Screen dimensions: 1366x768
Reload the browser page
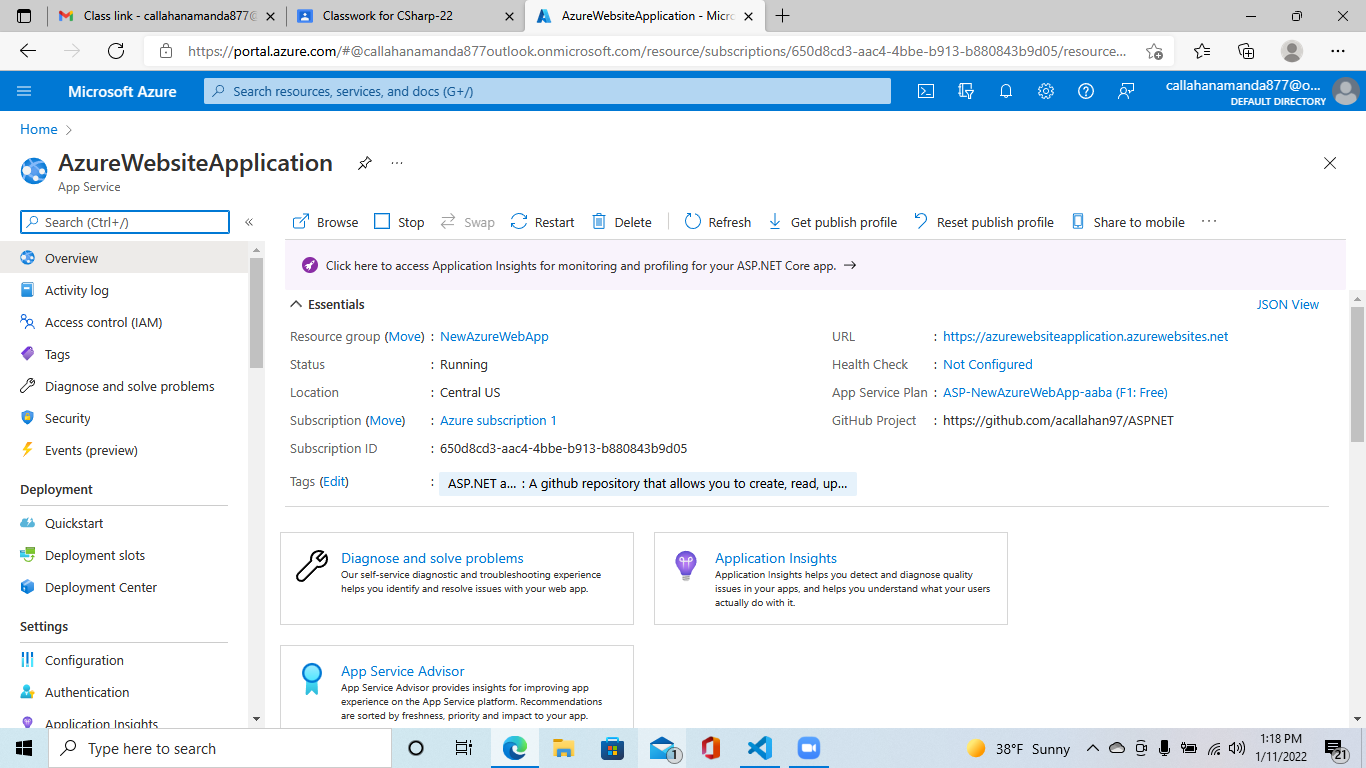click(116, 51)
